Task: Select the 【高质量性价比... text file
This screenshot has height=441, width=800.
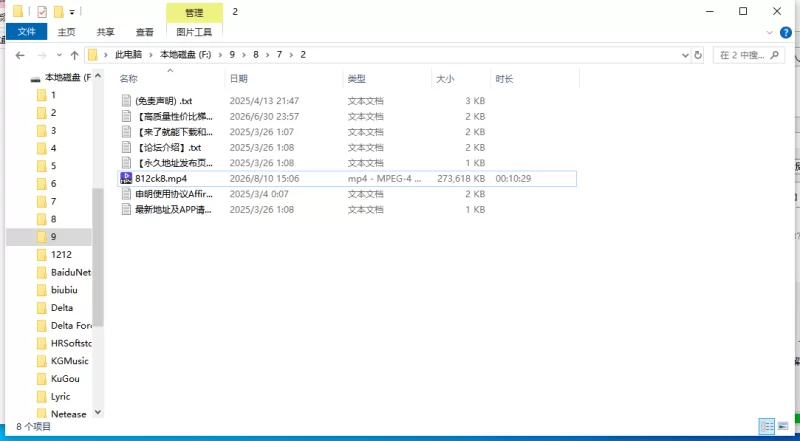Action: tap(173, 116)
